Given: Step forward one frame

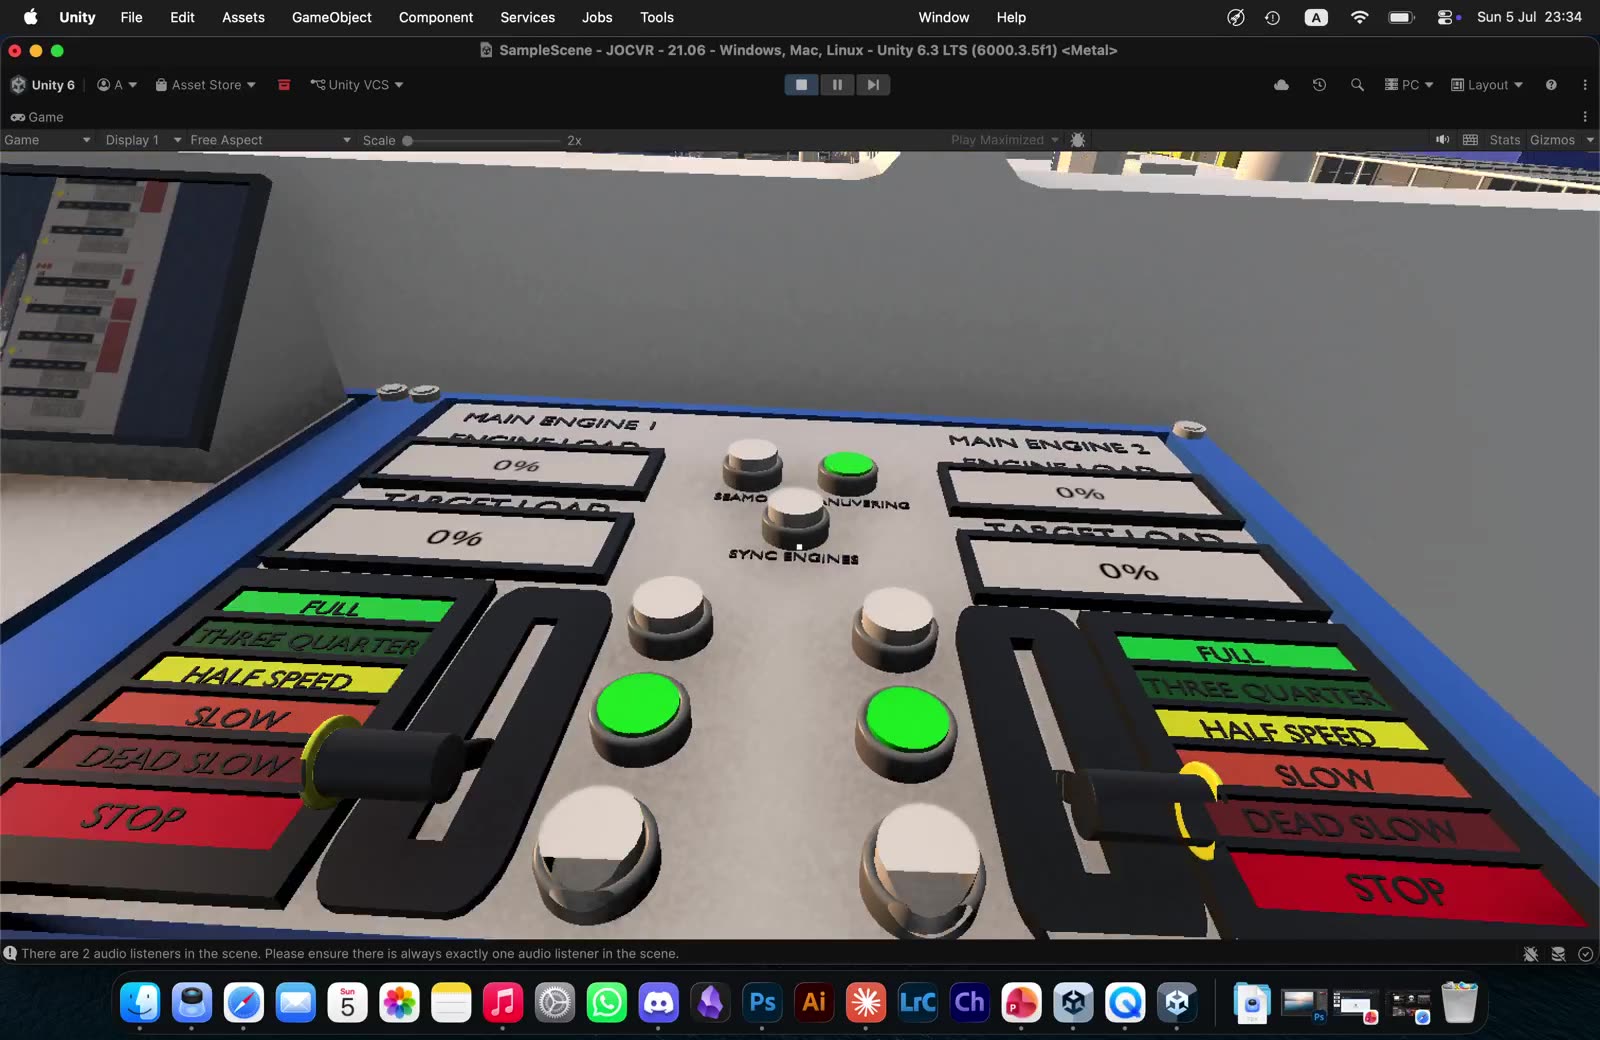Looking at the screenshot, I should (x=873, y=85).
